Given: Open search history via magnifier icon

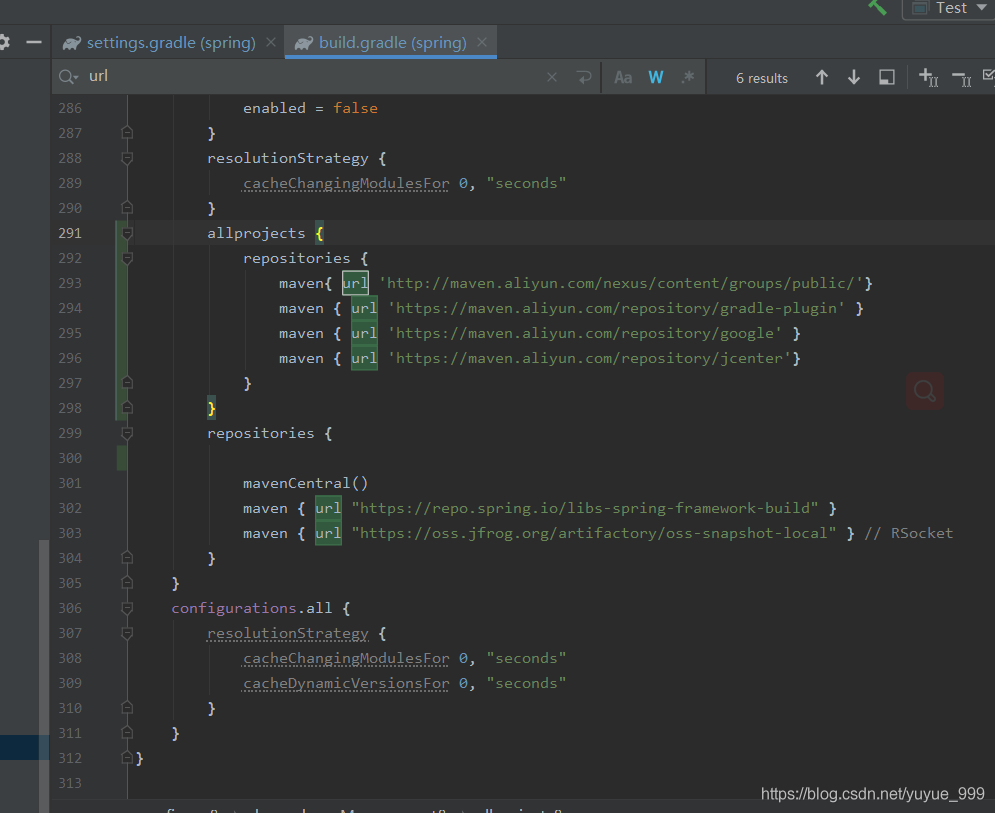Looking at the screenshot, I should 68,77.
